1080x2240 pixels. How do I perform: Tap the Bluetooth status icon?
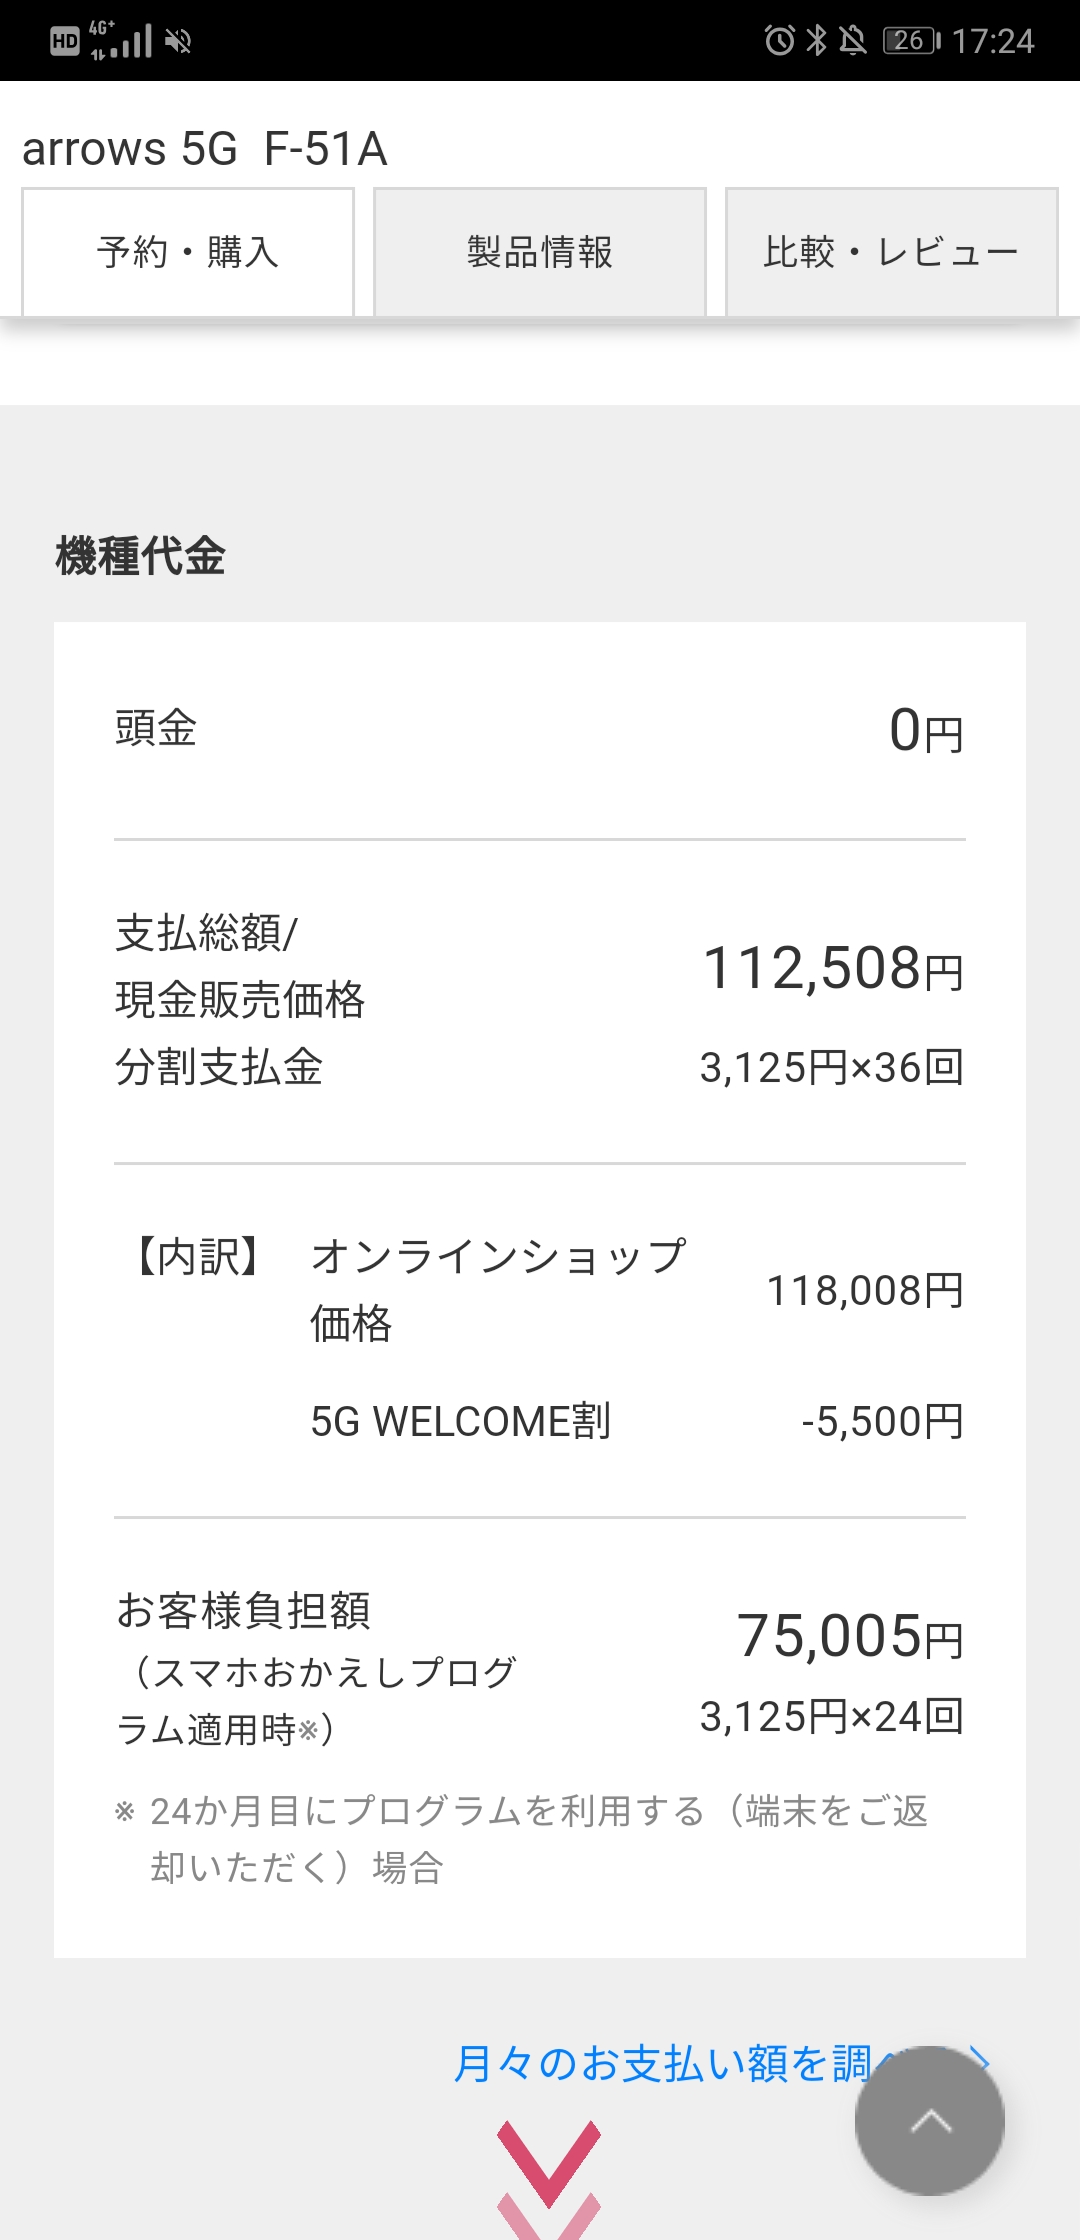(817, 40)
